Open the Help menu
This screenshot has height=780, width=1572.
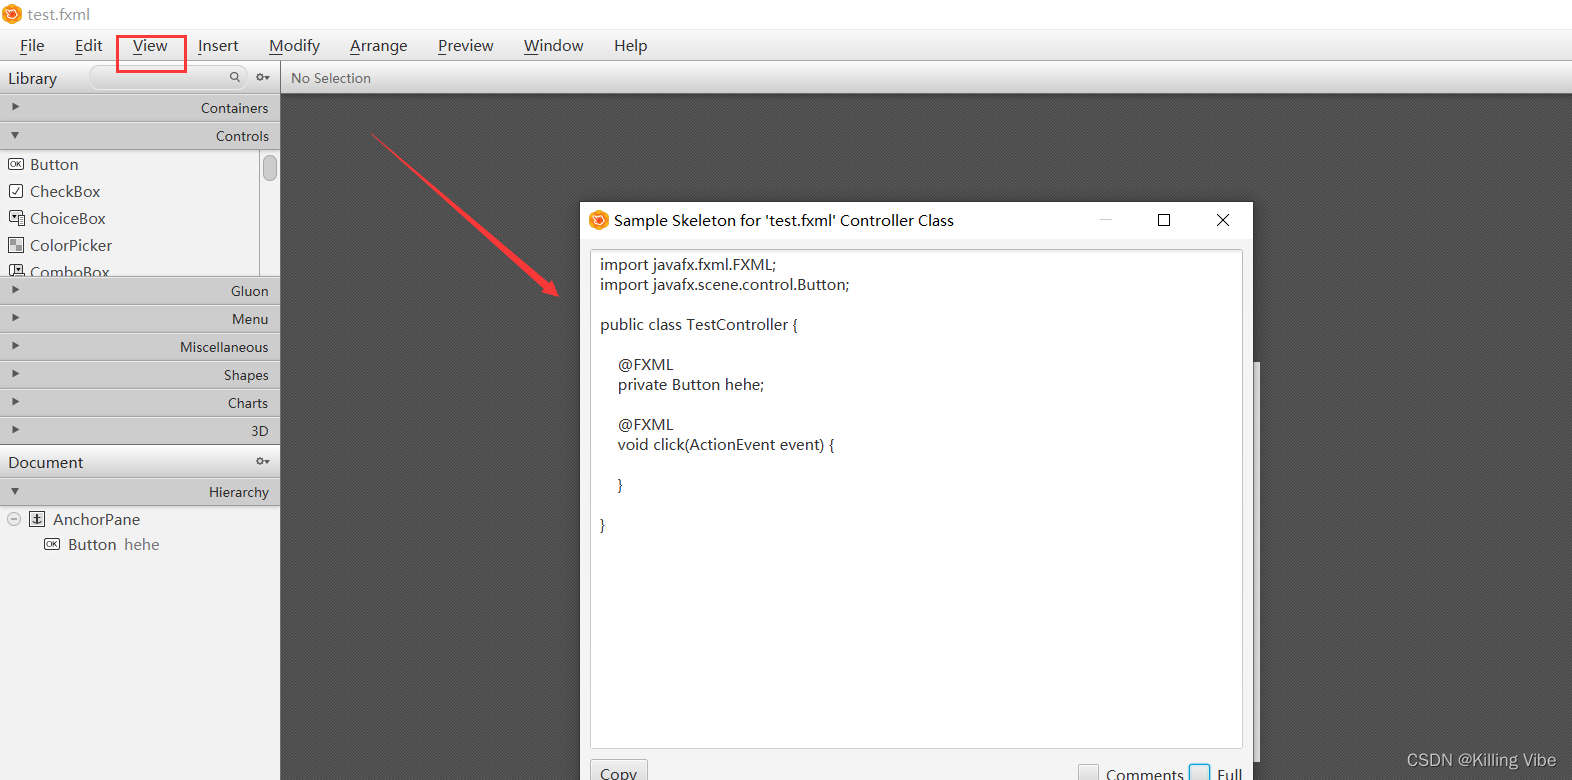pos(631,45)
